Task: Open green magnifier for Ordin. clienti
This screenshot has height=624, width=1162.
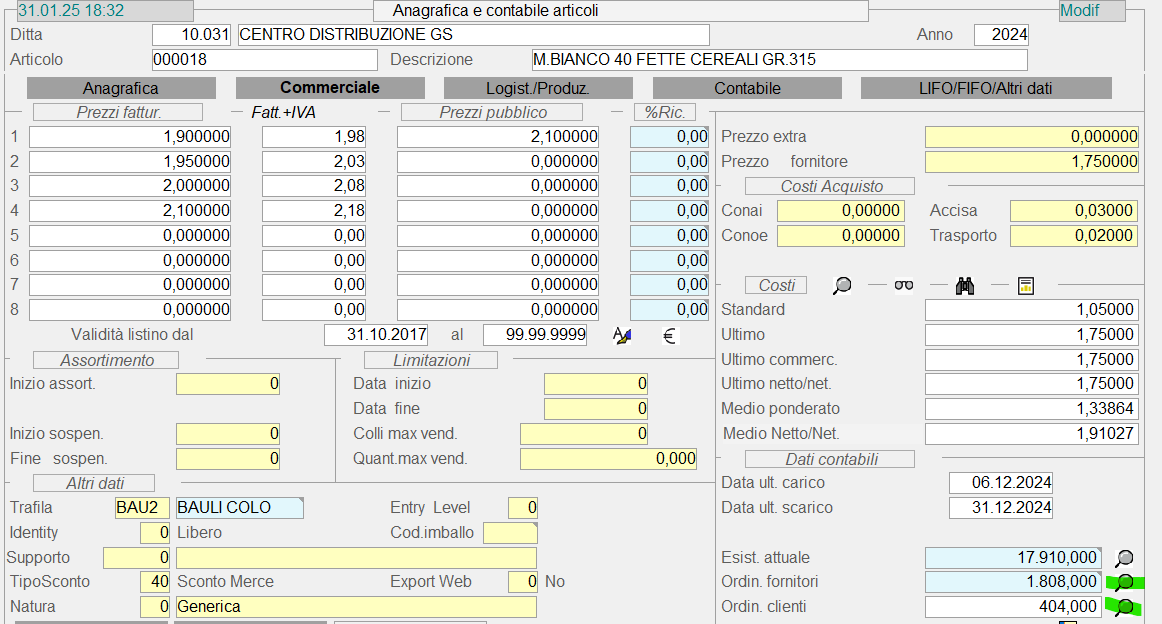Action: [x=1125, y=606]
